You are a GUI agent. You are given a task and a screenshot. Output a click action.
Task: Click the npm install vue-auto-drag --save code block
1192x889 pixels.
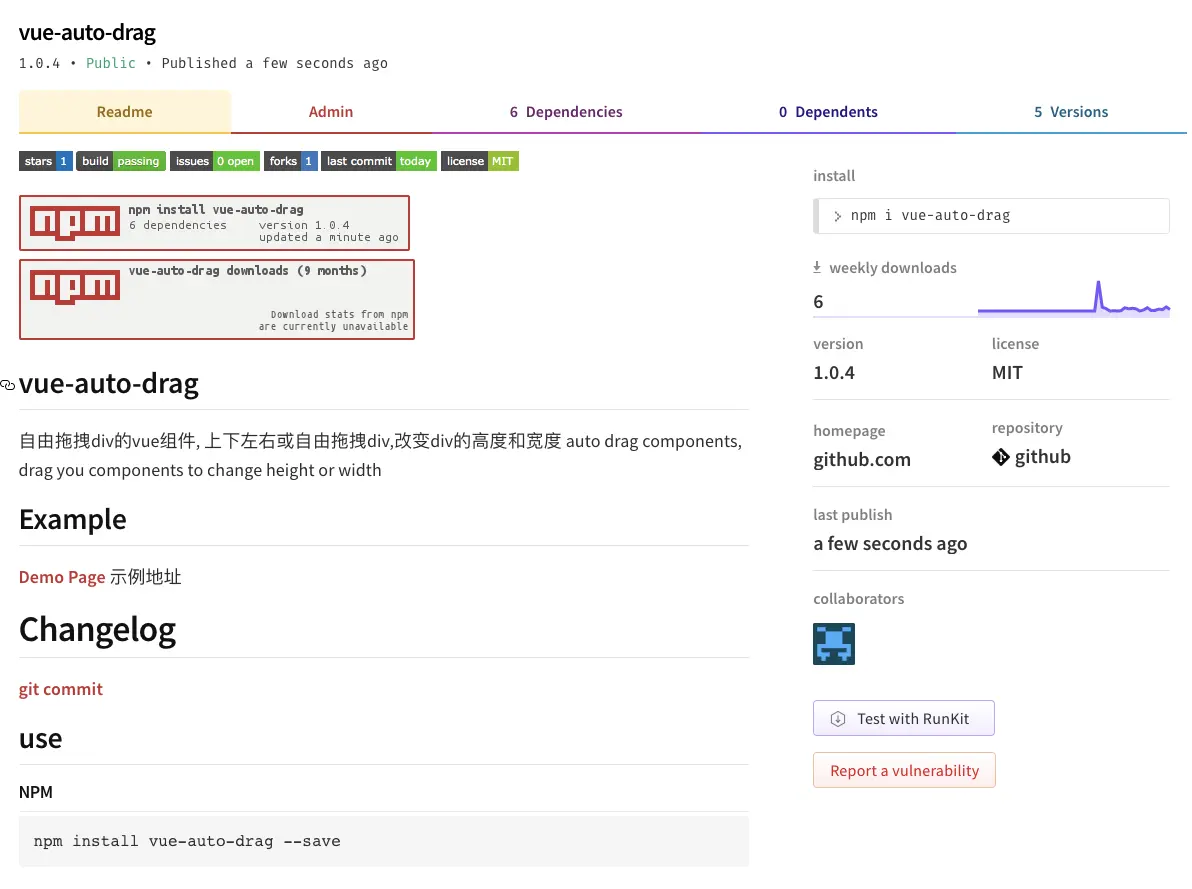pos(384,841)
